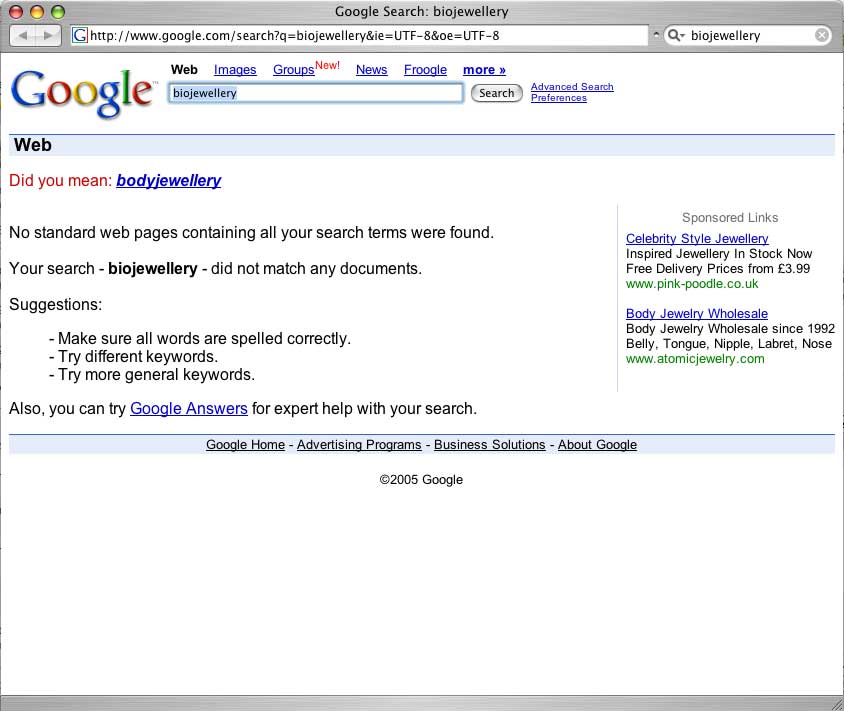
Task: Click "Inspired Jewellery In Stock Now" ad text
Action: tap(719, 254)
